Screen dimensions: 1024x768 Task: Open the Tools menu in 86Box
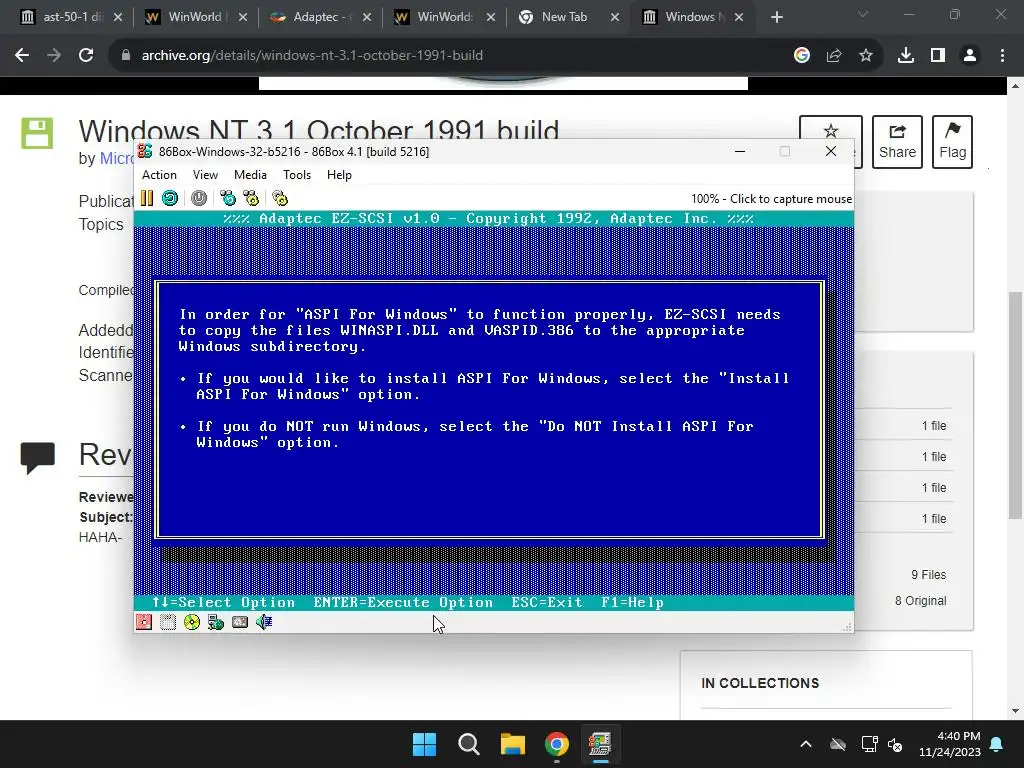click(x=296, y=175)
